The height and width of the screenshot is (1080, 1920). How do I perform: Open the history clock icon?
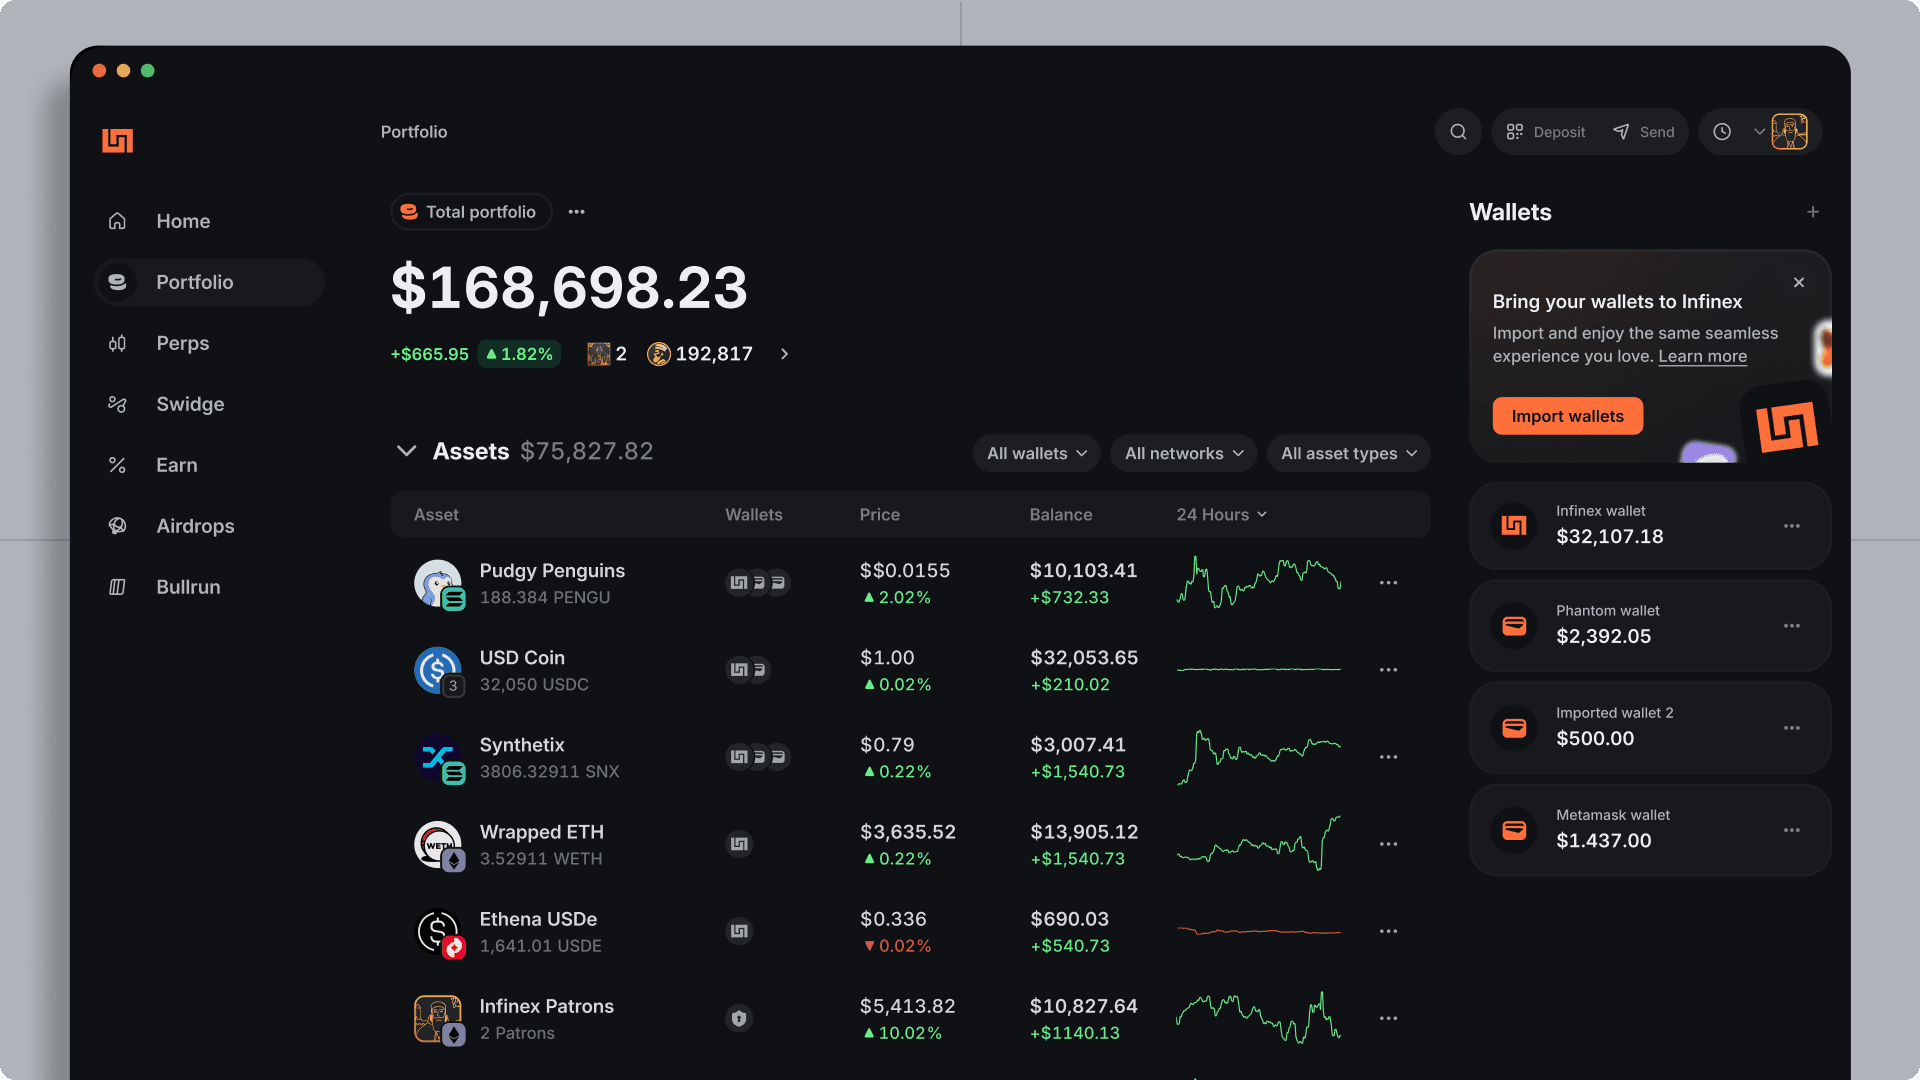[1722, 132]
